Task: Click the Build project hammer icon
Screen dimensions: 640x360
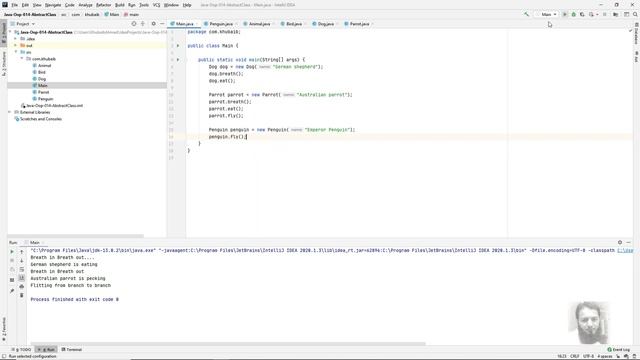Action: point(527,14)
